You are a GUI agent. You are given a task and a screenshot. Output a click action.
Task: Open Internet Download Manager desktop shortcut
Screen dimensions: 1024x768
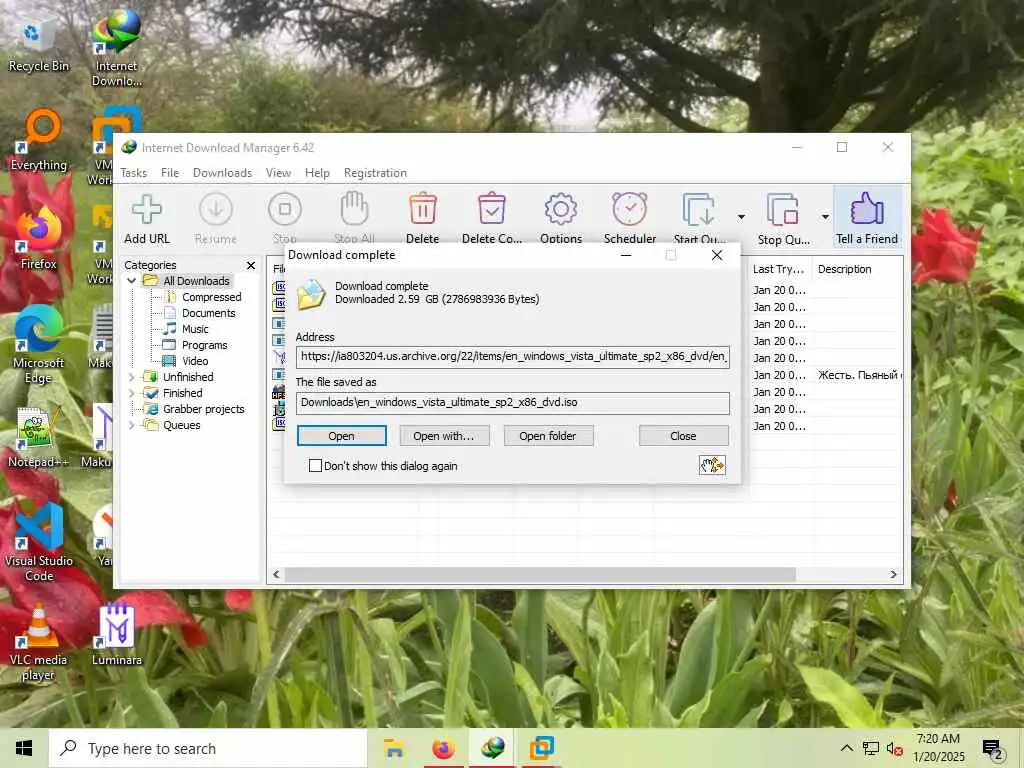point(117,49)
